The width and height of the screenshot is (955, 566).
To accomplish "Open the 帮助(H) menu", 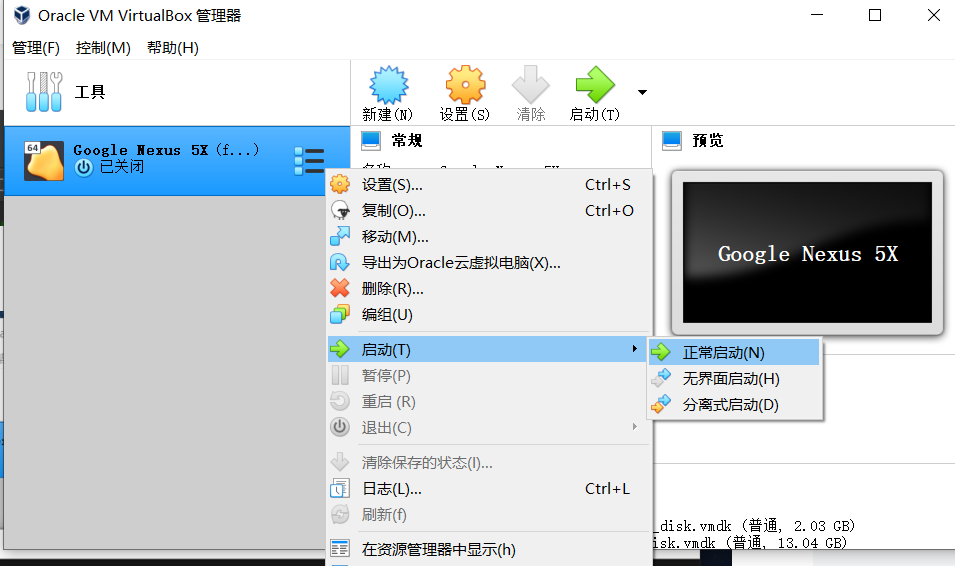I will pos(173,48).
